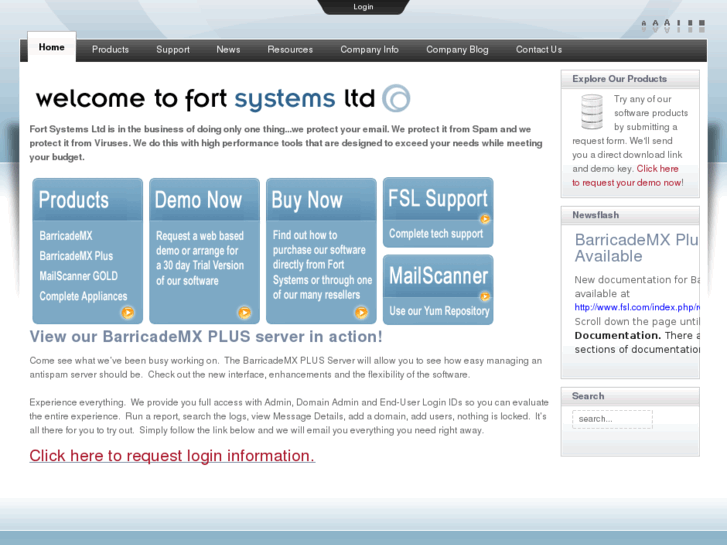This screenshot has width=727, height=545.
Task: Click 'Use our Yum Repository' text
Action: coord(439,311)
